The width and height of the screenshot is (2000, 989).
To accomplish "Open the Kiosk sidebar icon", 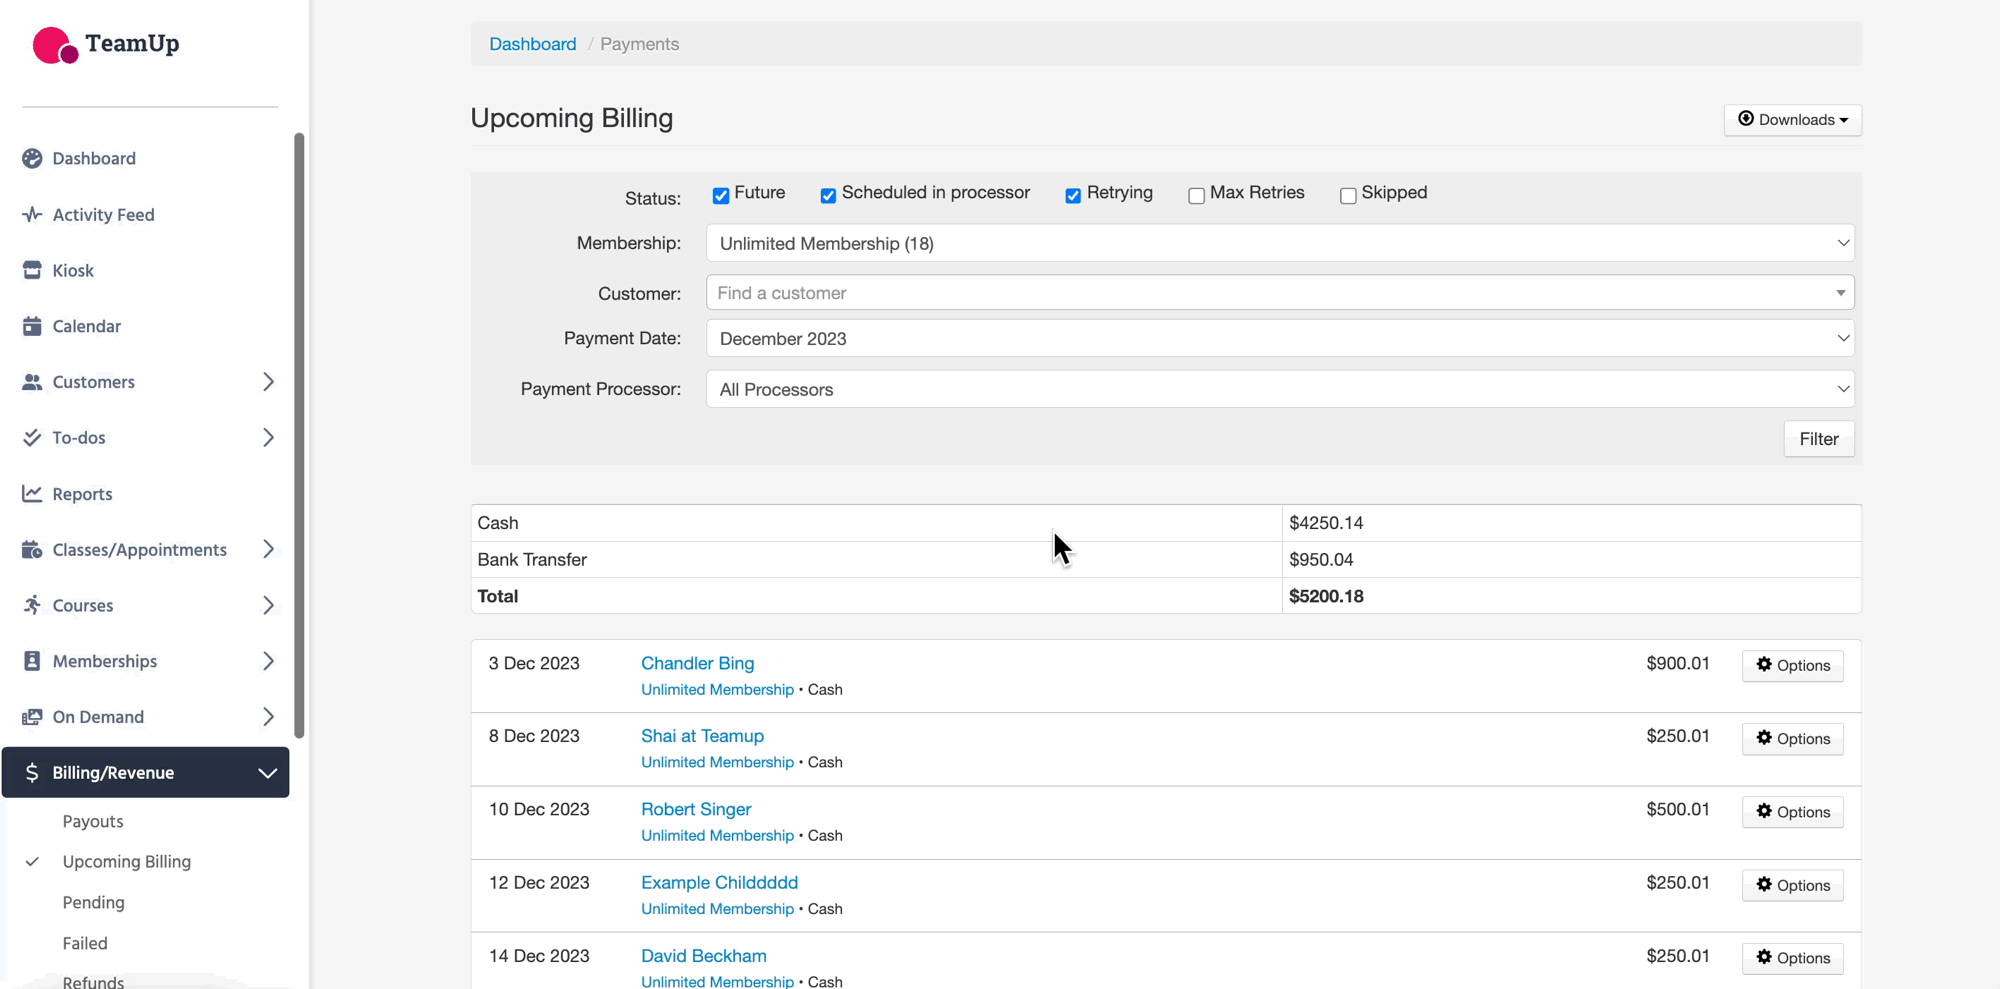I will tap(32, 271).
